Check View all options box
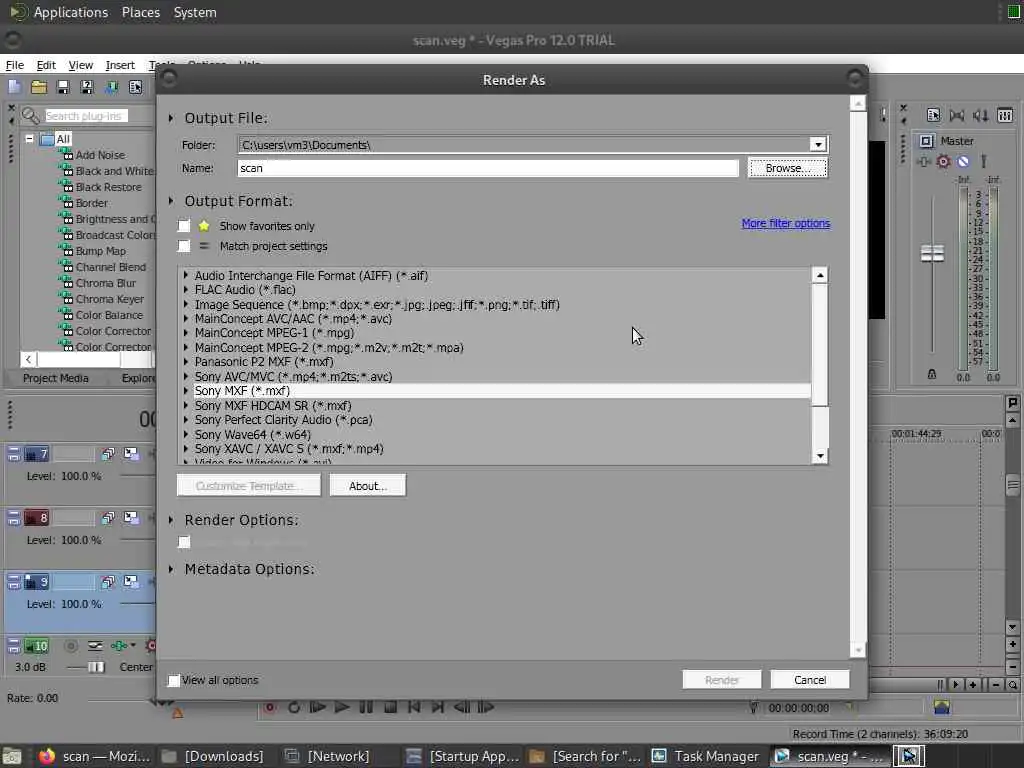This screenshot has height=768, width=1024. (x=174, y=680)
